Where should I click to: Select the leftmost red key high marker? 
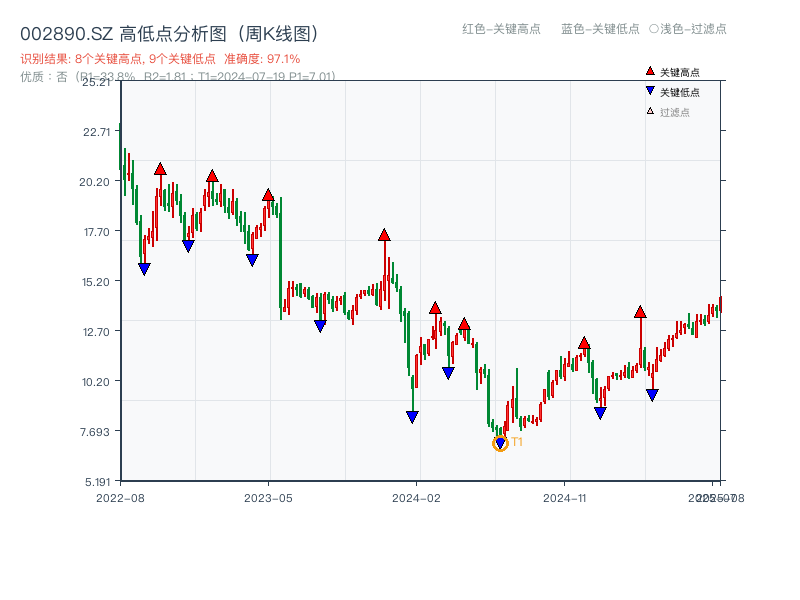coord(160,169)
